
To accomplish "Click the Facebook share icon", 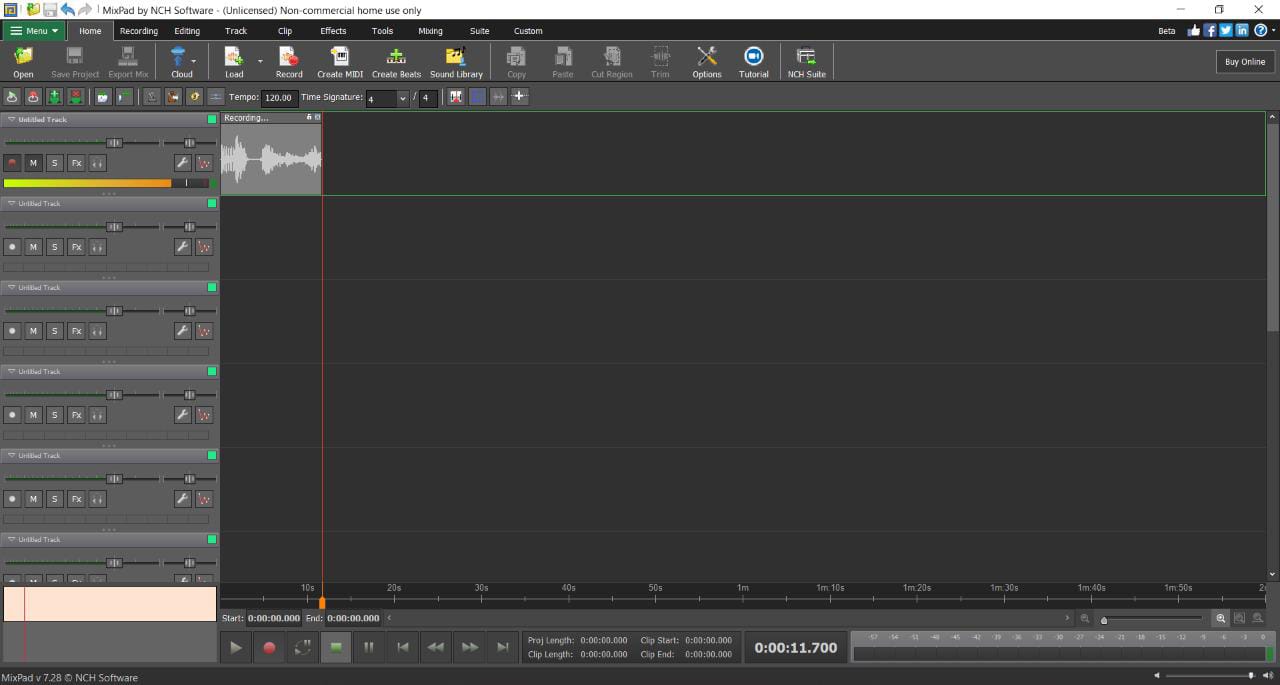I will [x=1210, y=31].
